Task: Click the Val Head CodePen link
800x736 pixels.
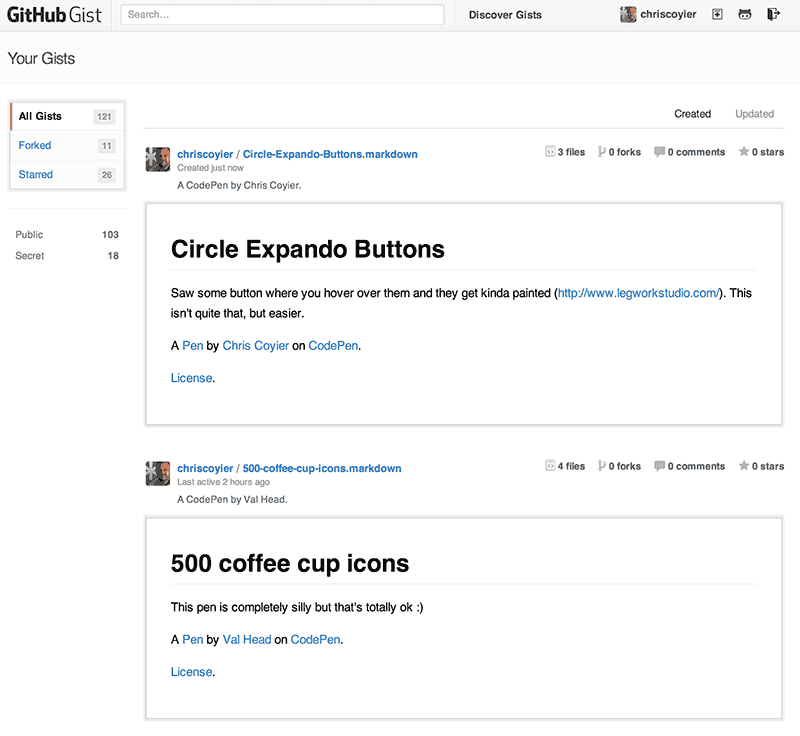Action: 246,639
